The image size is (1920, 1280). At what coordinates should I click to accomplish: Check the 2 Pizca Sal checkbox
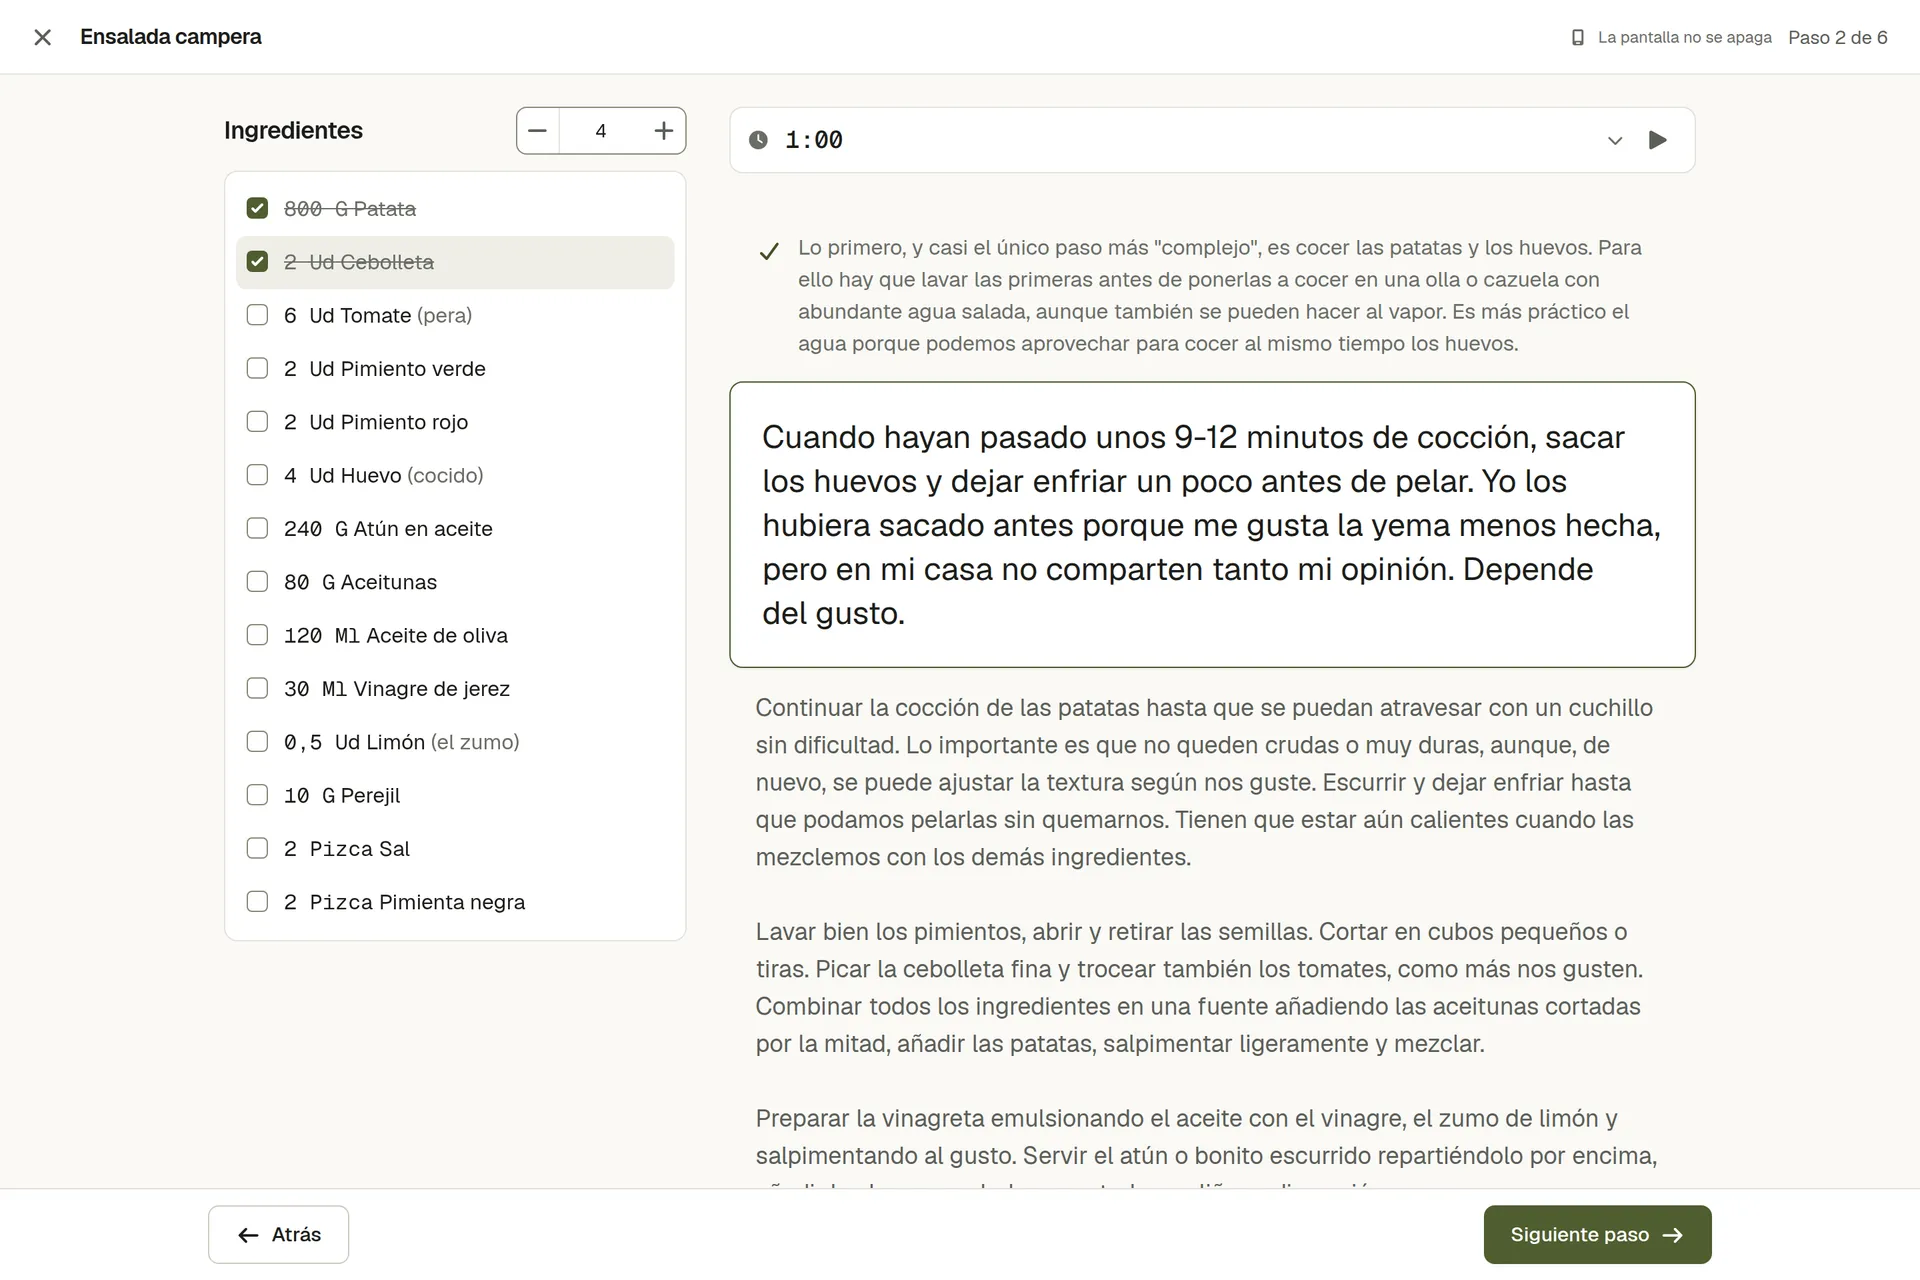(257, 848)
